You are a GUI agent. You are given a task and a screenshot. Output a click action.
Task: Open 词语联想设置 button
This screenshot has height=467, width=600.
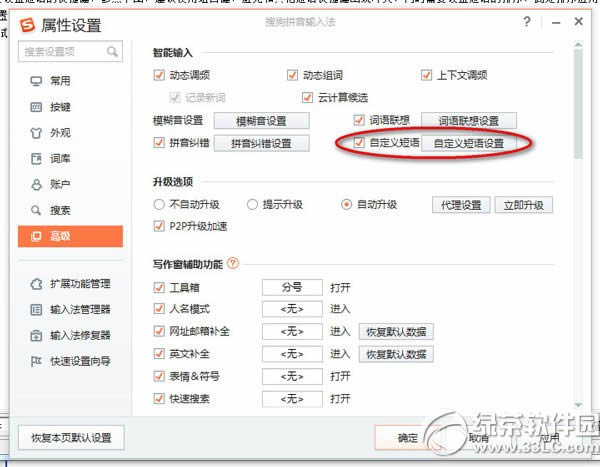[469, 121]
